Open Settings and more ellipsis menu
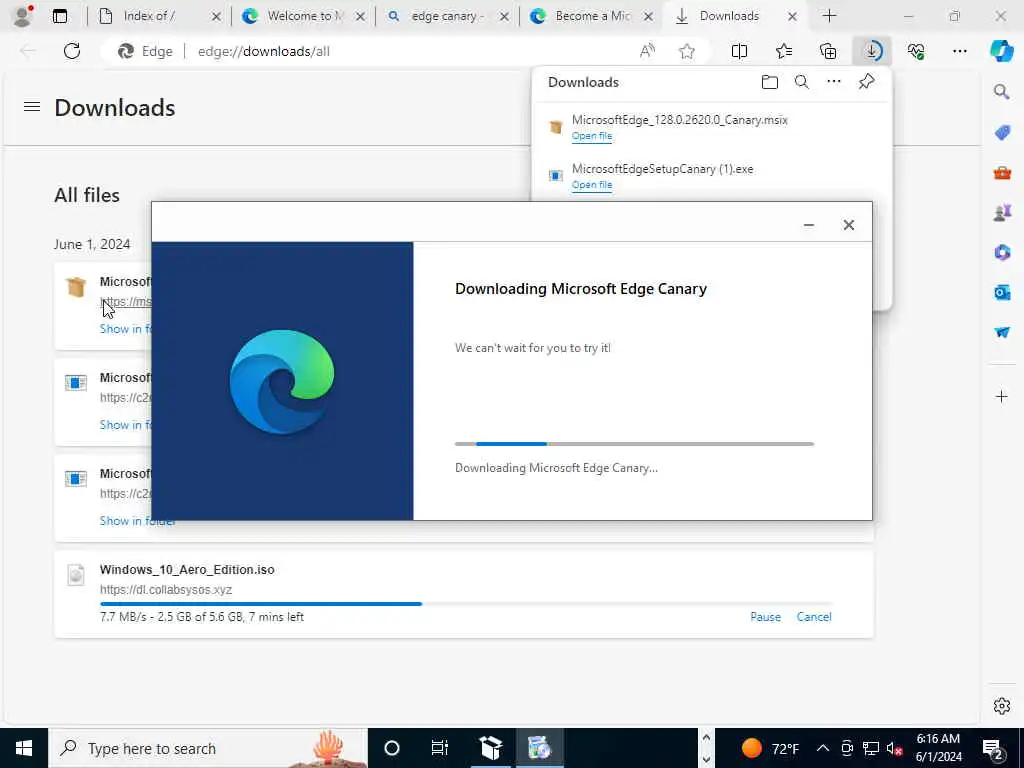The width and height of the screenshot is (1024, 768). coord(959,51)
